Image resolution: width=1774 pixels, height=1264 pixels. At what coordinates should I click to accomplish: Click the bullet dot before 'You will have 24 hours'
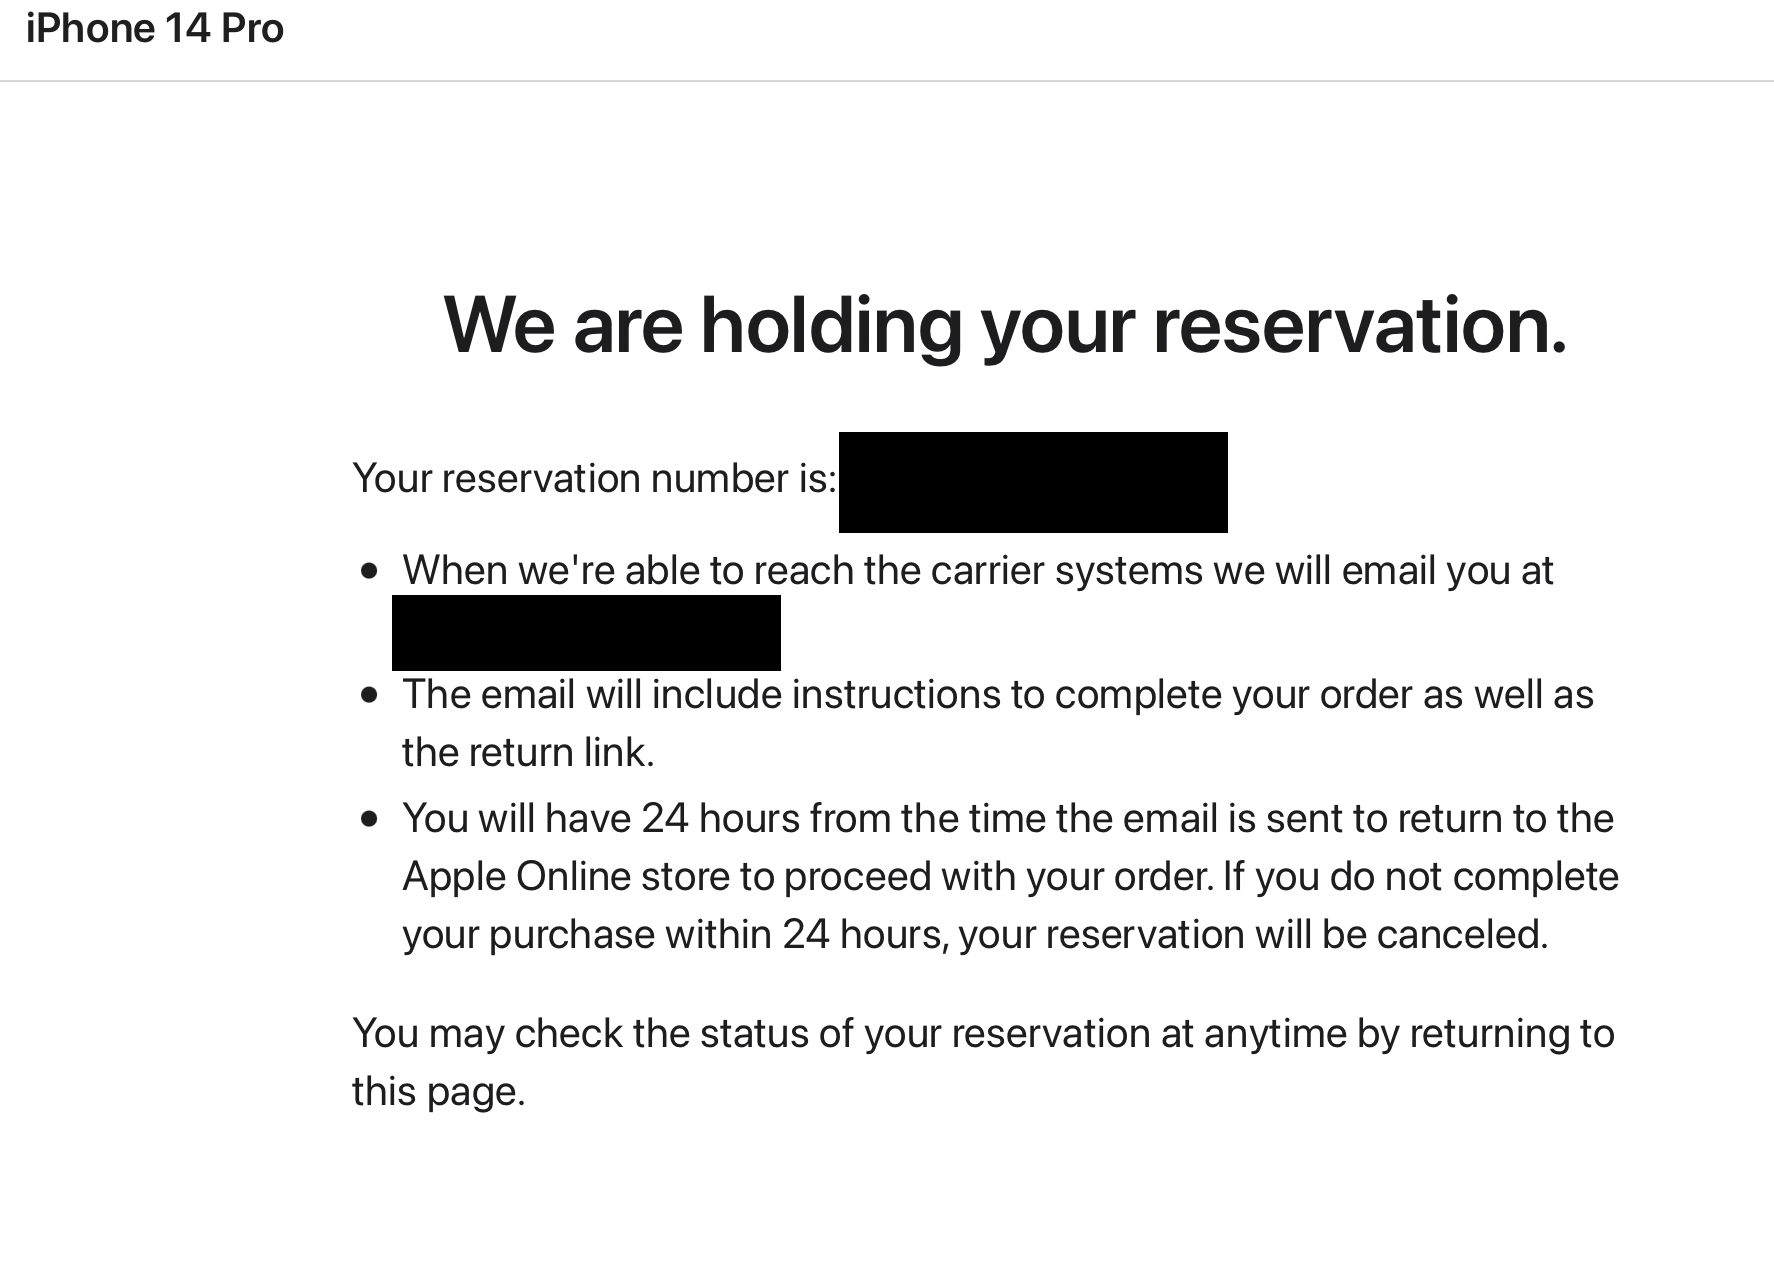pos(370,820)
